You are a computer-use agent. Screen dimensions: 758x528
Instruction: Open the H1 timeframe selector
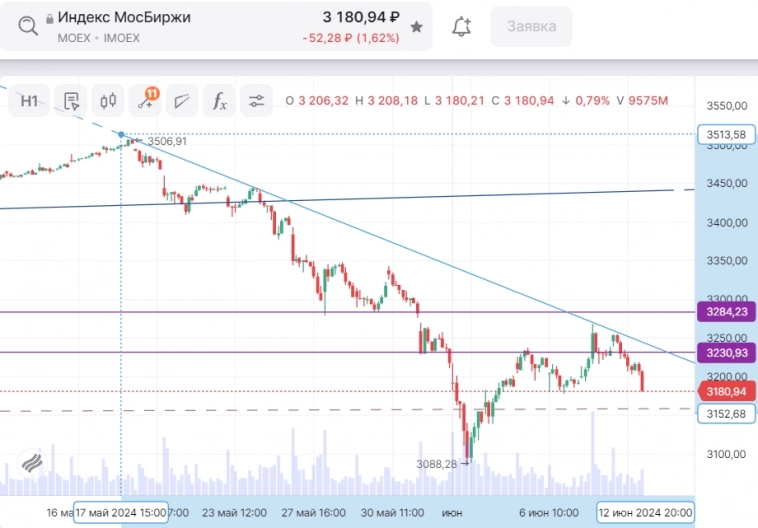coord(30,100)
